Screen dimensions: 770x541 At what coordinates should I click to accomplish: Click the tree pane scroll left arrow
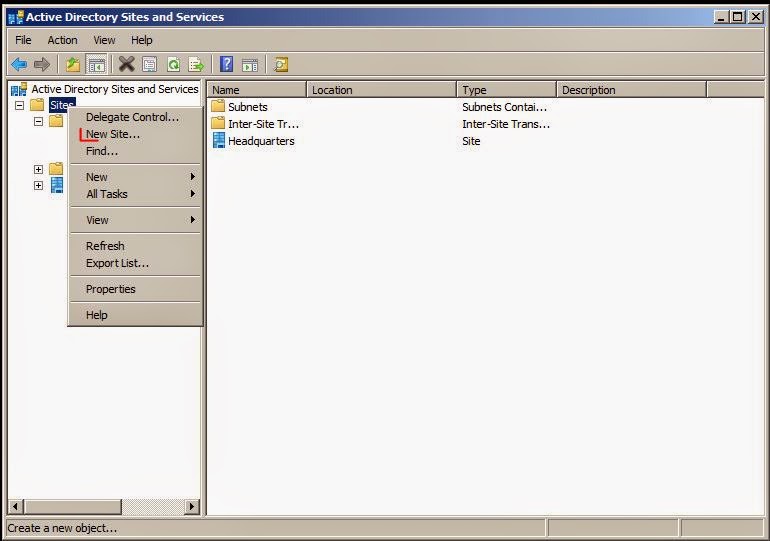click(x=16, y=506)
